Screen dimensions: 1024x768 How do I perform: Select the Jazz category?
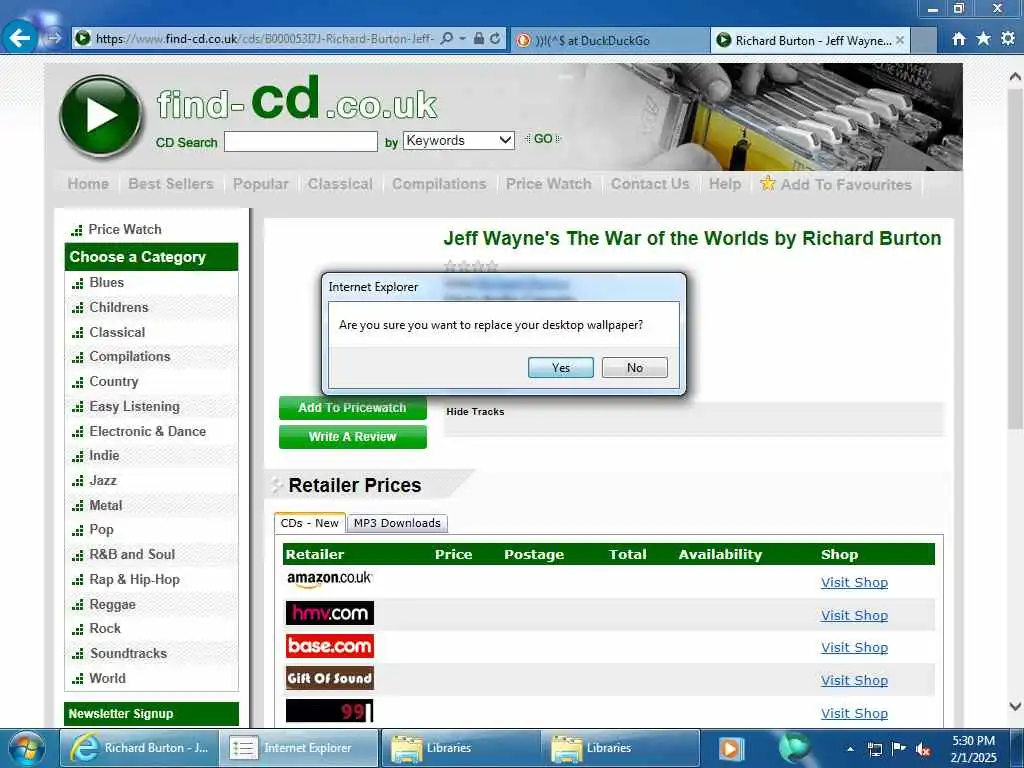point(103,481)
